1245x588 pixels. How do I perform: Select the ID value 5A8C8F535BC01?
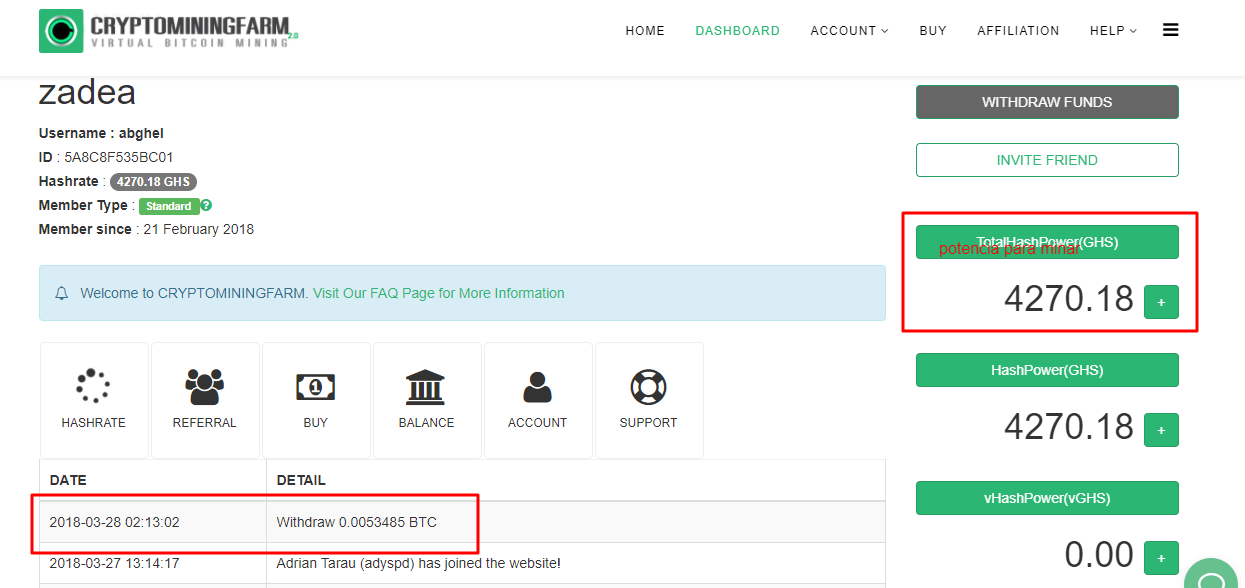[119, 157]
